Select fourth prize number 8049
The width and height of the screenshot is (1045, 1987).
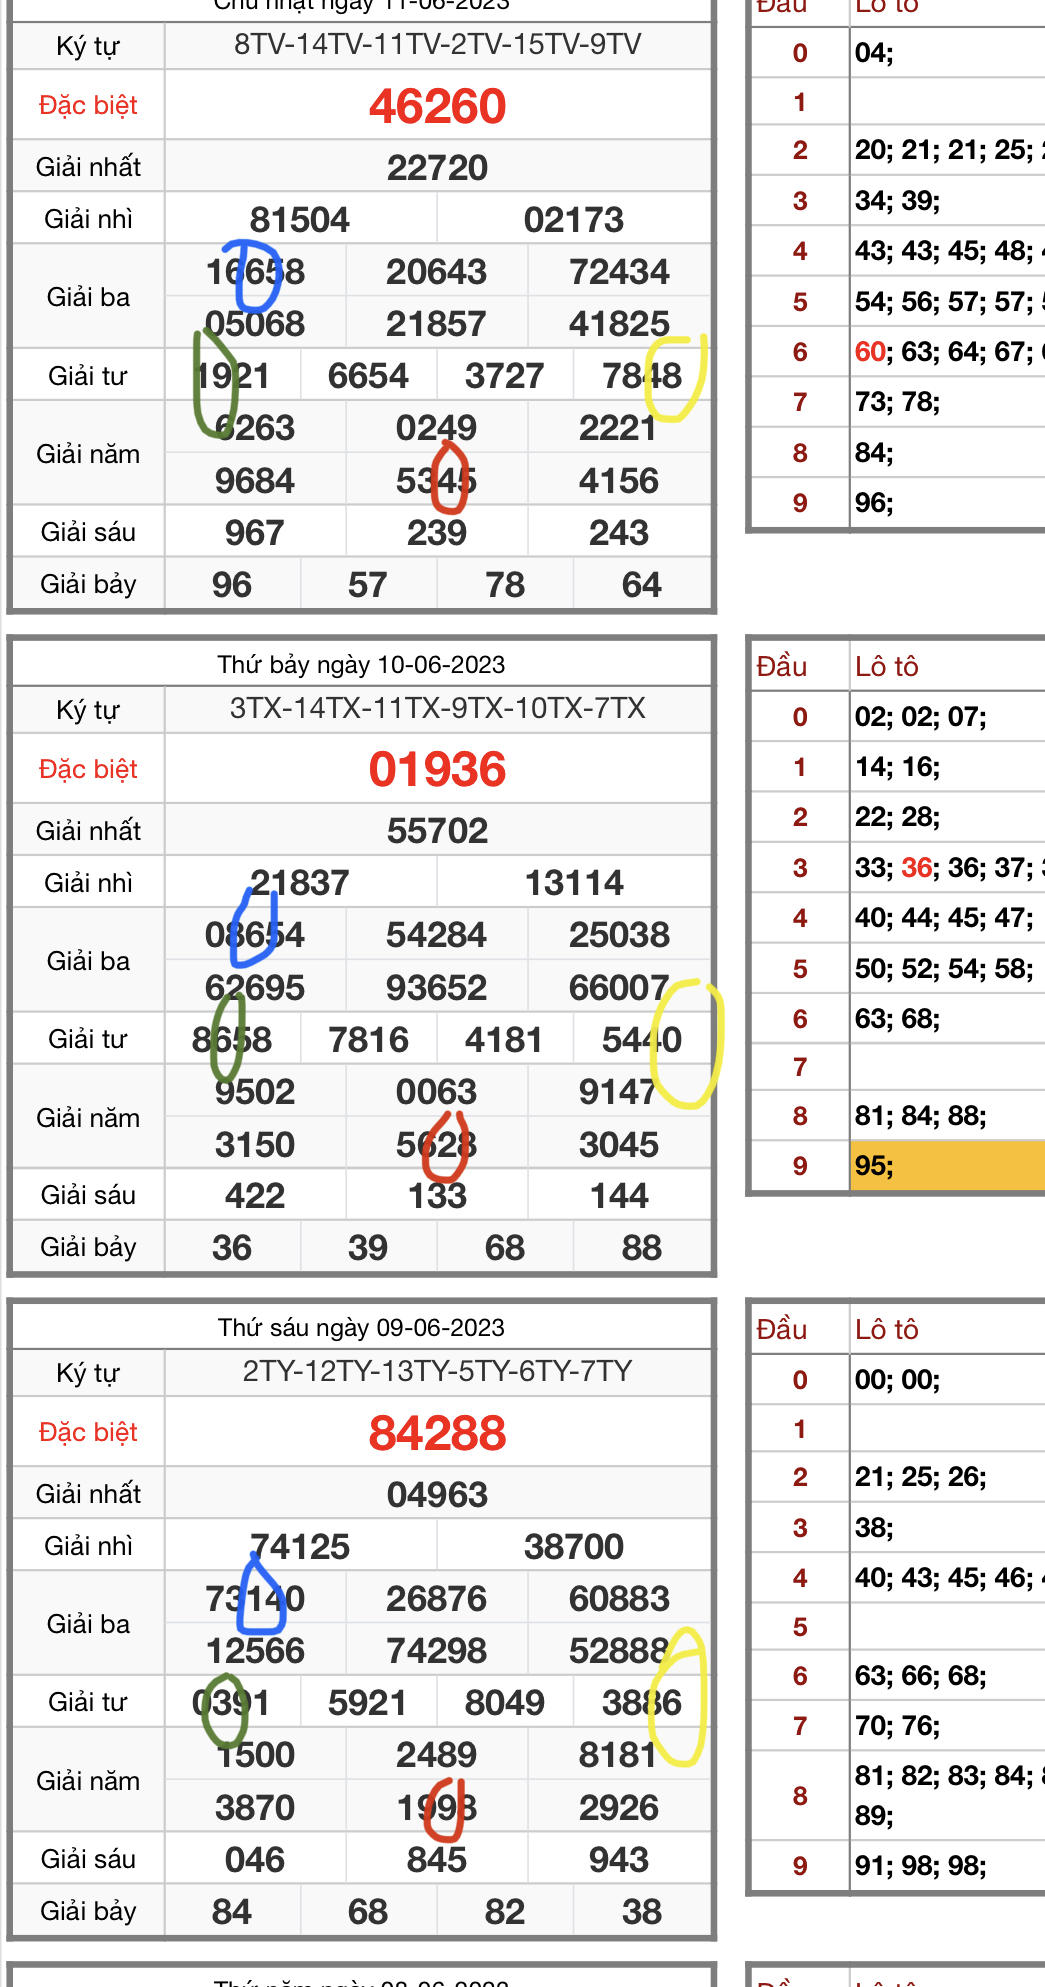coord(505,1702)
